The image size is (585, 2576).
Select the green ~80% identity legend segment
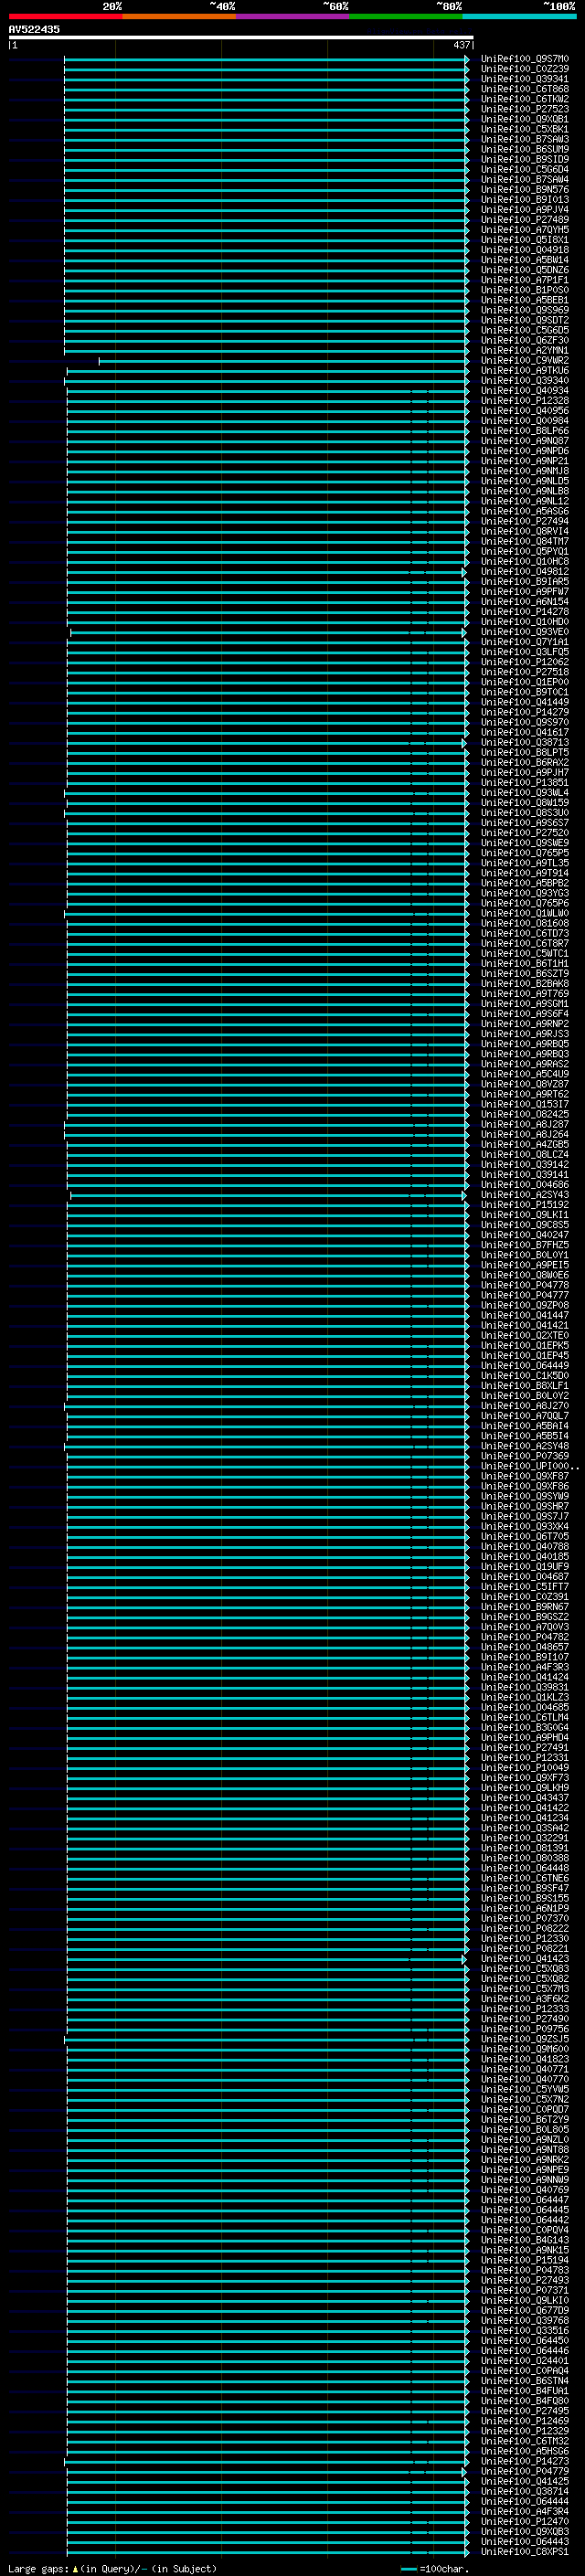tap(406, 16)
